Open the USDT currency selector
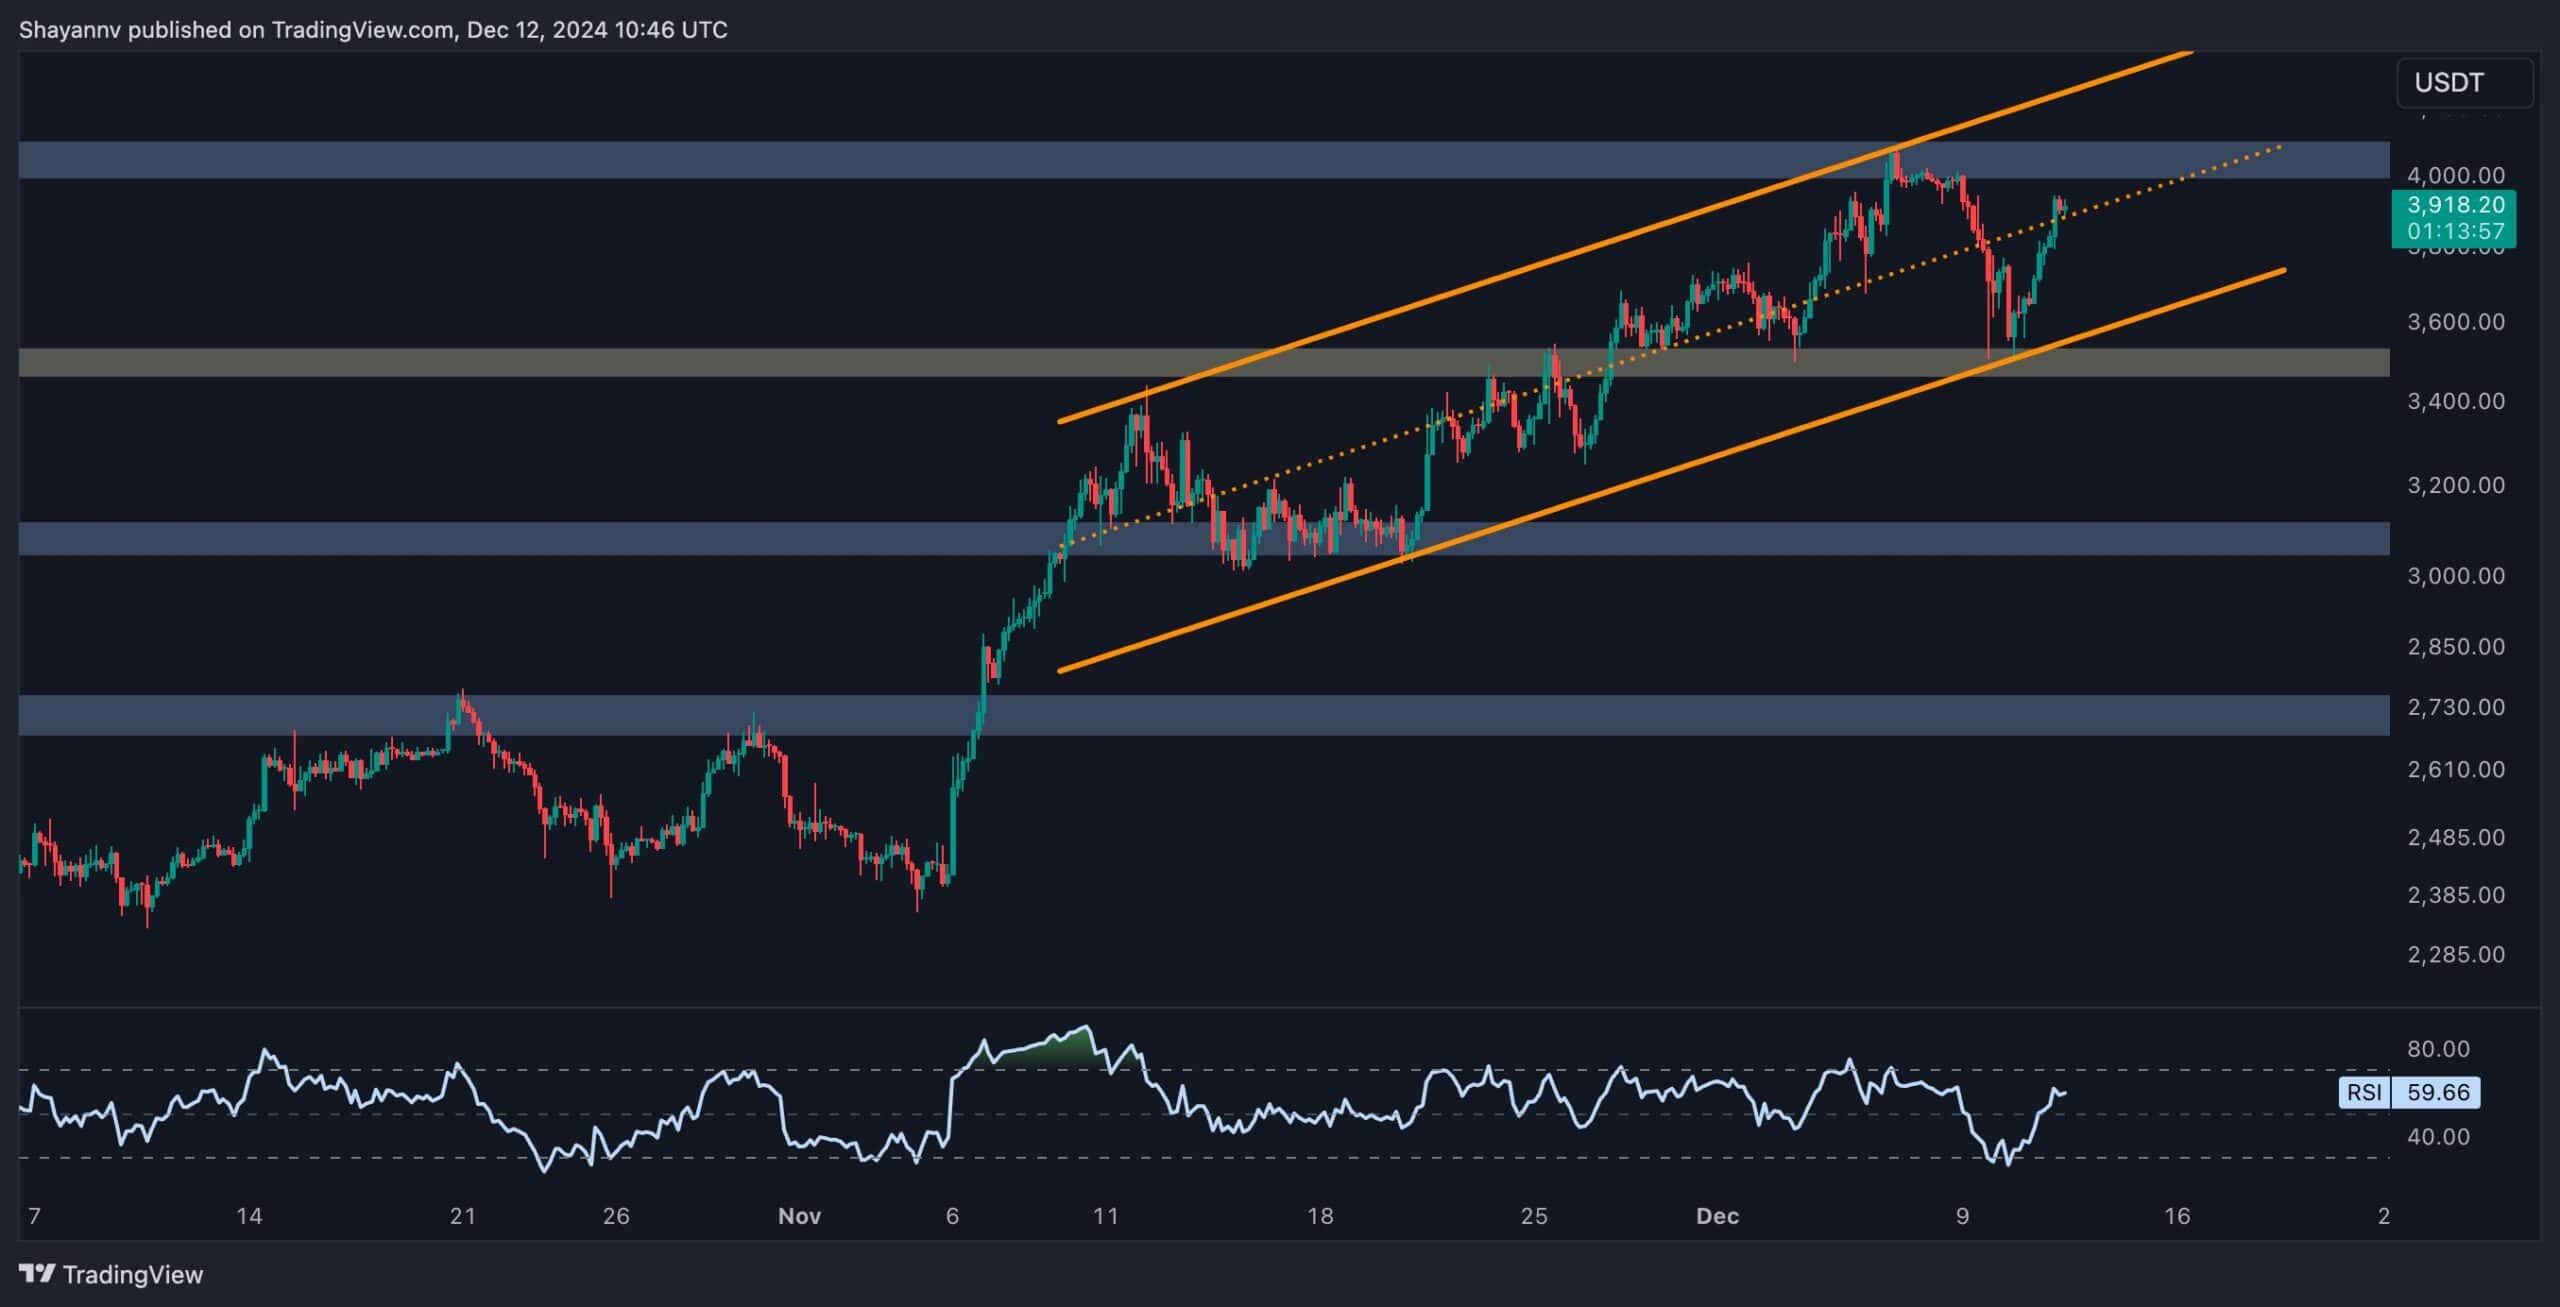2560x1307 pixels. coord(2464,82)
